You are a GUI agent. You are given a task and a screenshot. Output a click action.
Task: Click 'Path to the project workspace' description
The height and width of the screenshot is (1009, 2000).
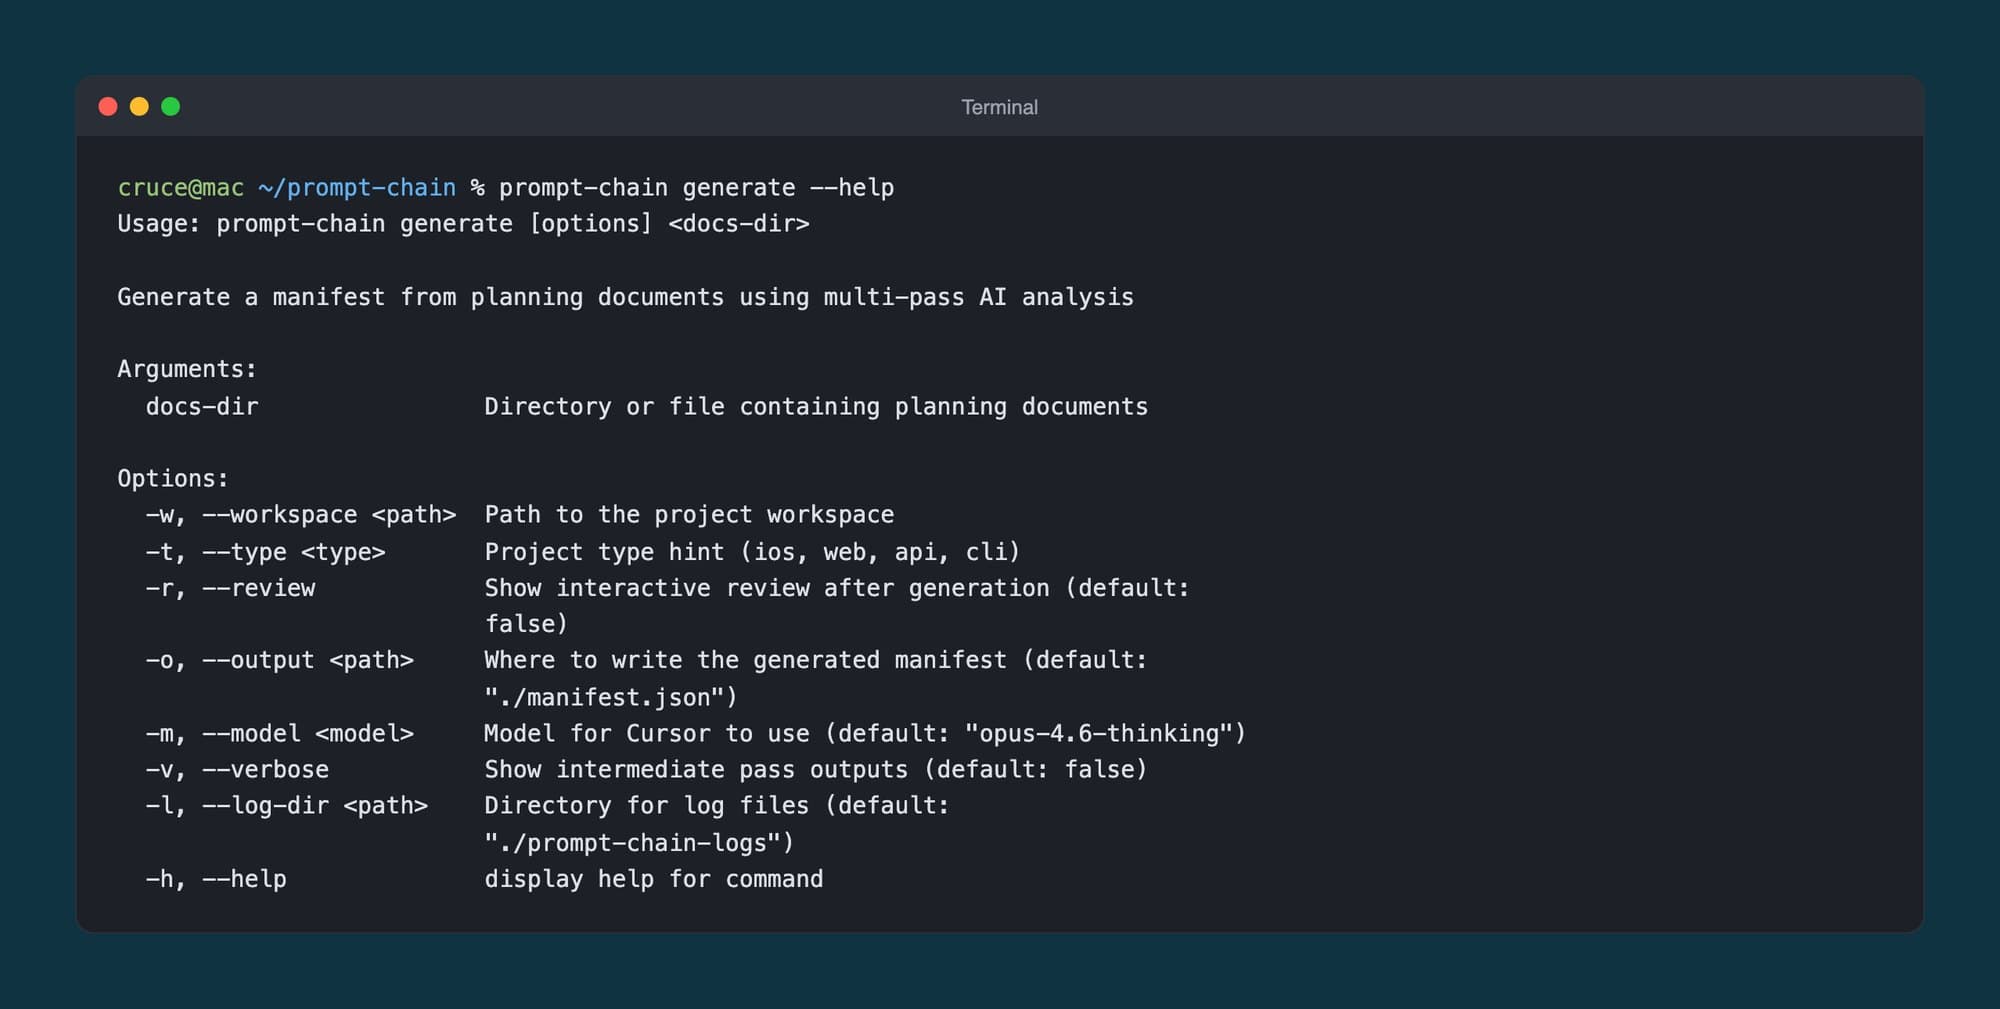tap(689, 515)
